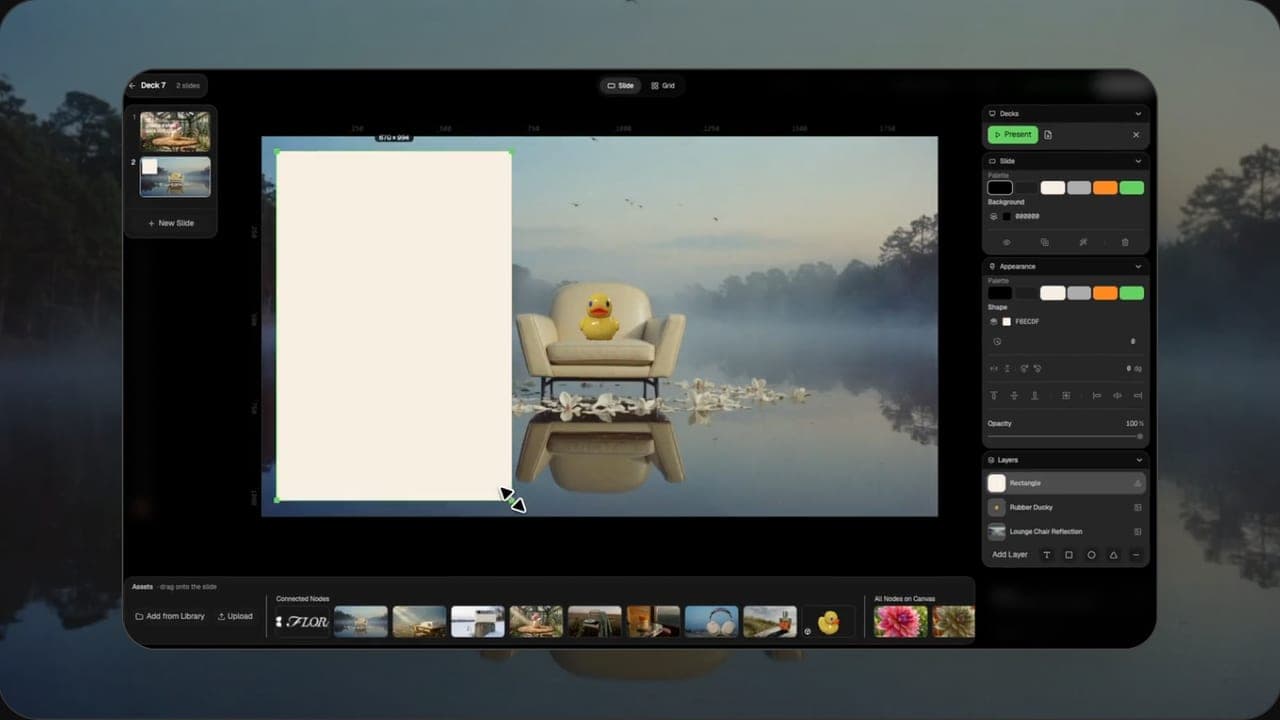This screenshot has height=720, width=1280.
Task: Collapse the Layers panel
Action: tap(1138, 460)
